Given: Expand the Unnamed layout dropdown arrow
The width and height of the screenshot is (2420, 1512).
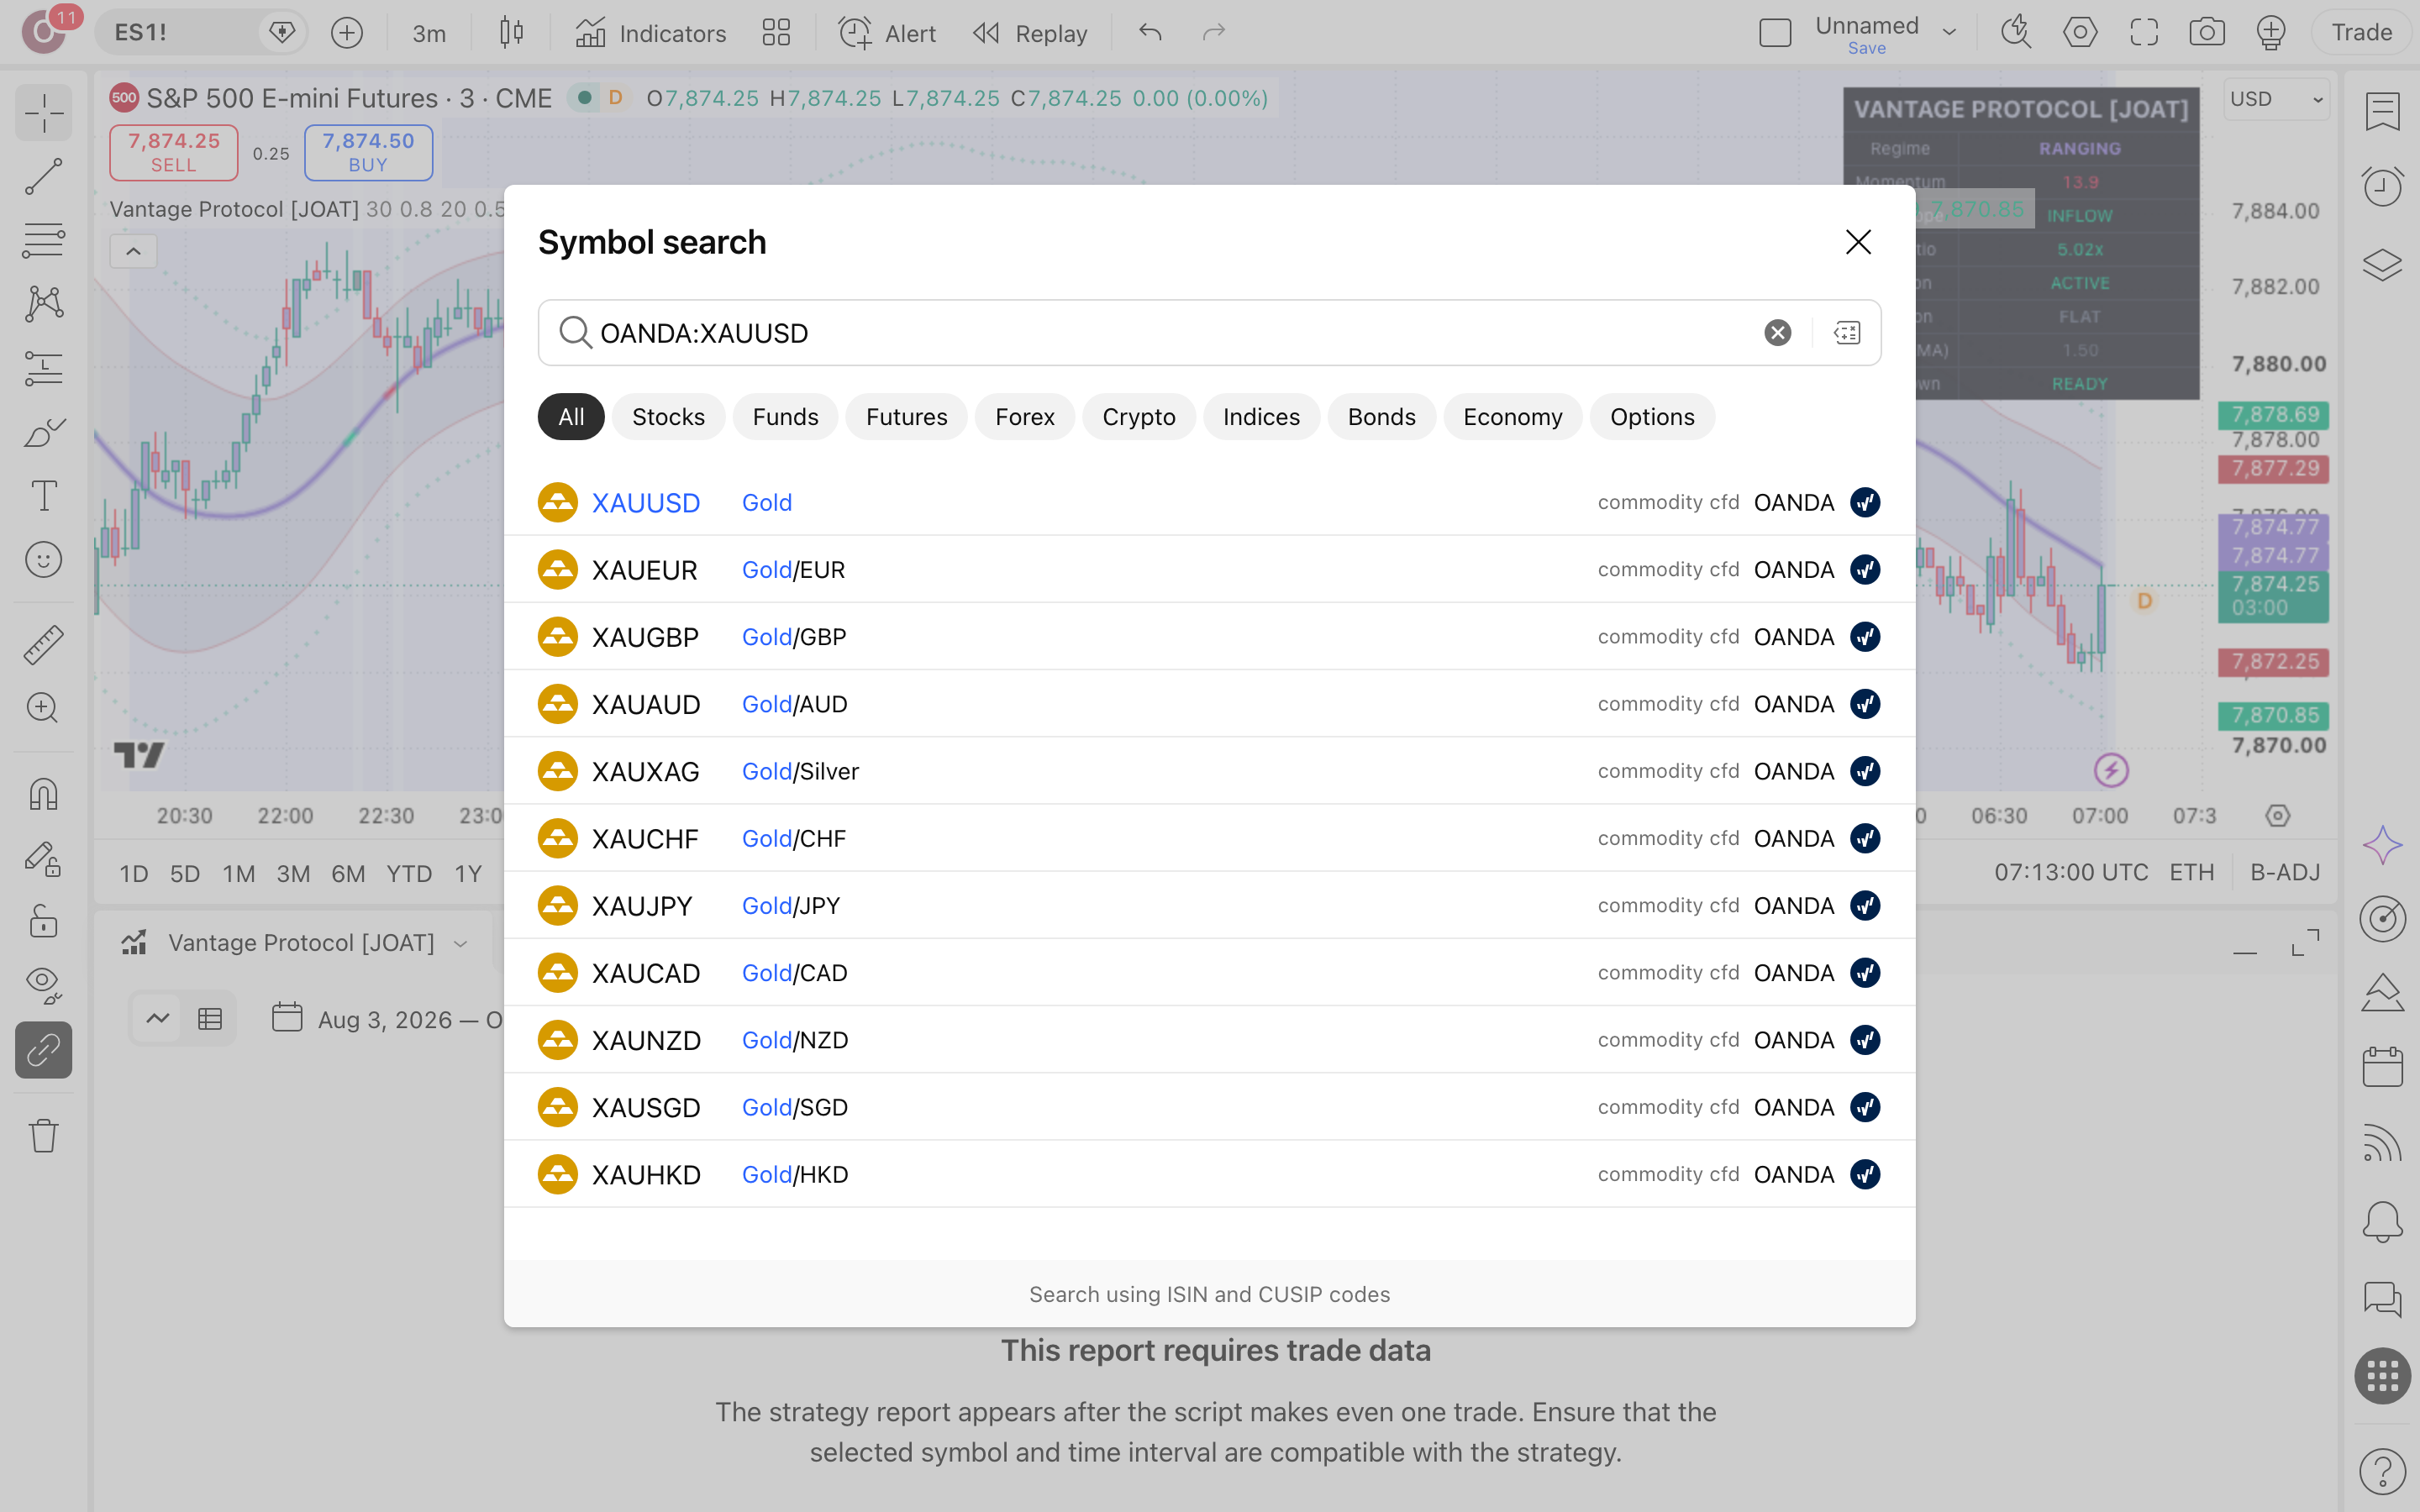Looking at the screenshot, I should click(1949, 32).
